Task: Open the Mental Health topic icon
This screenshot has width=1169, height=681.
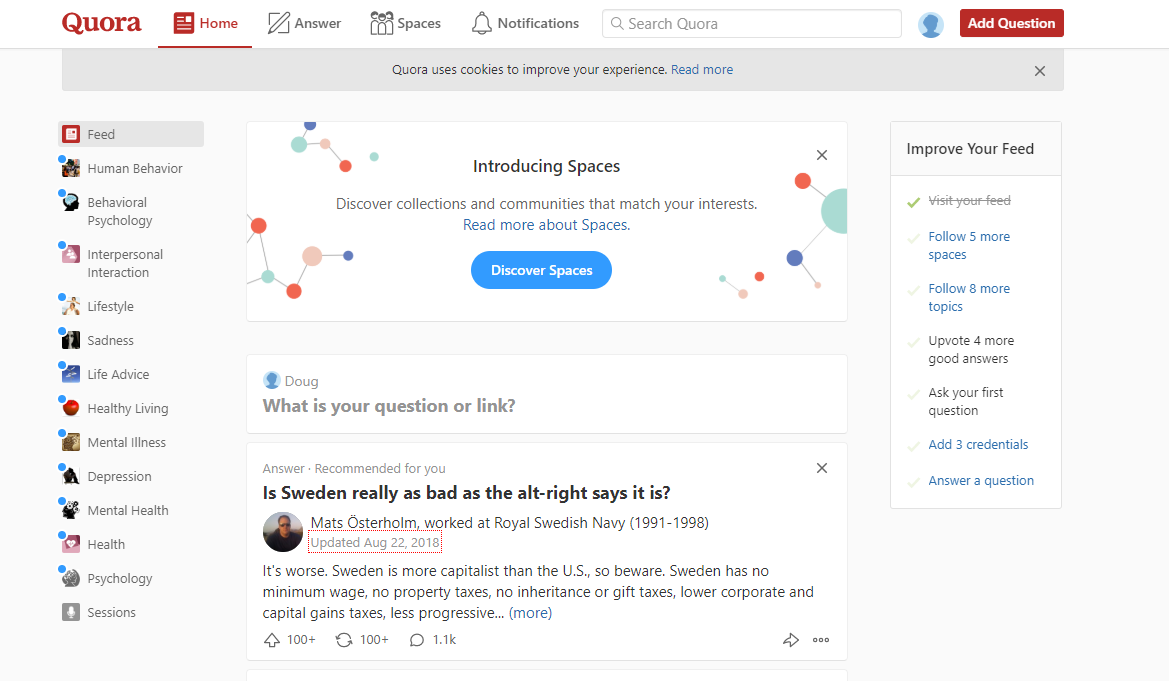Action: point(71,510)
